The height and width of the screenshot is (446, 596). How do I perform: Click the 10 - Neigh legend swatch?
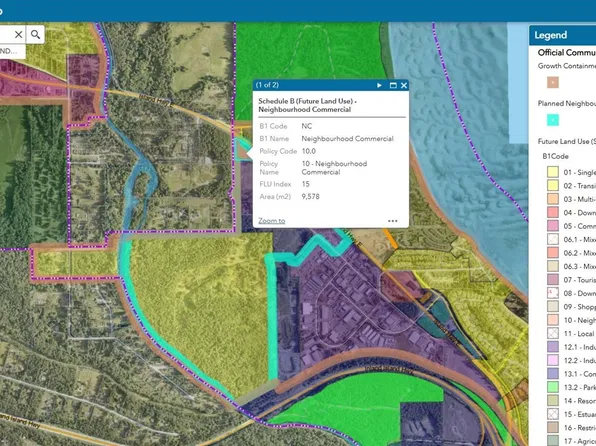point(553,320)
